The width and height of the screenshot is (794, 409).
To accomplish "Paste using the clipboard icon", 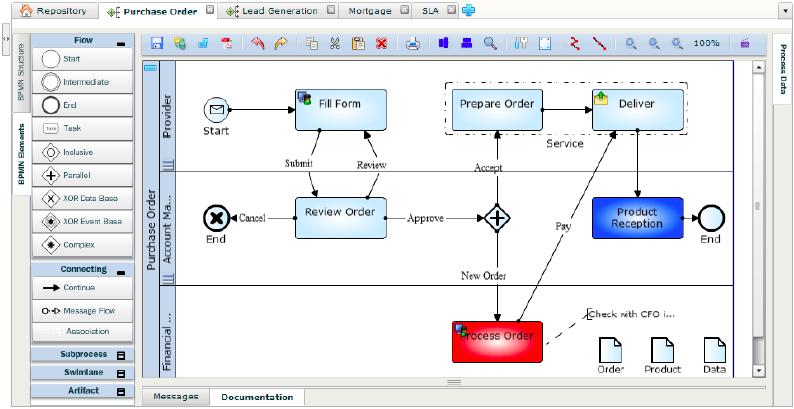I will click(x=358, y=44).
